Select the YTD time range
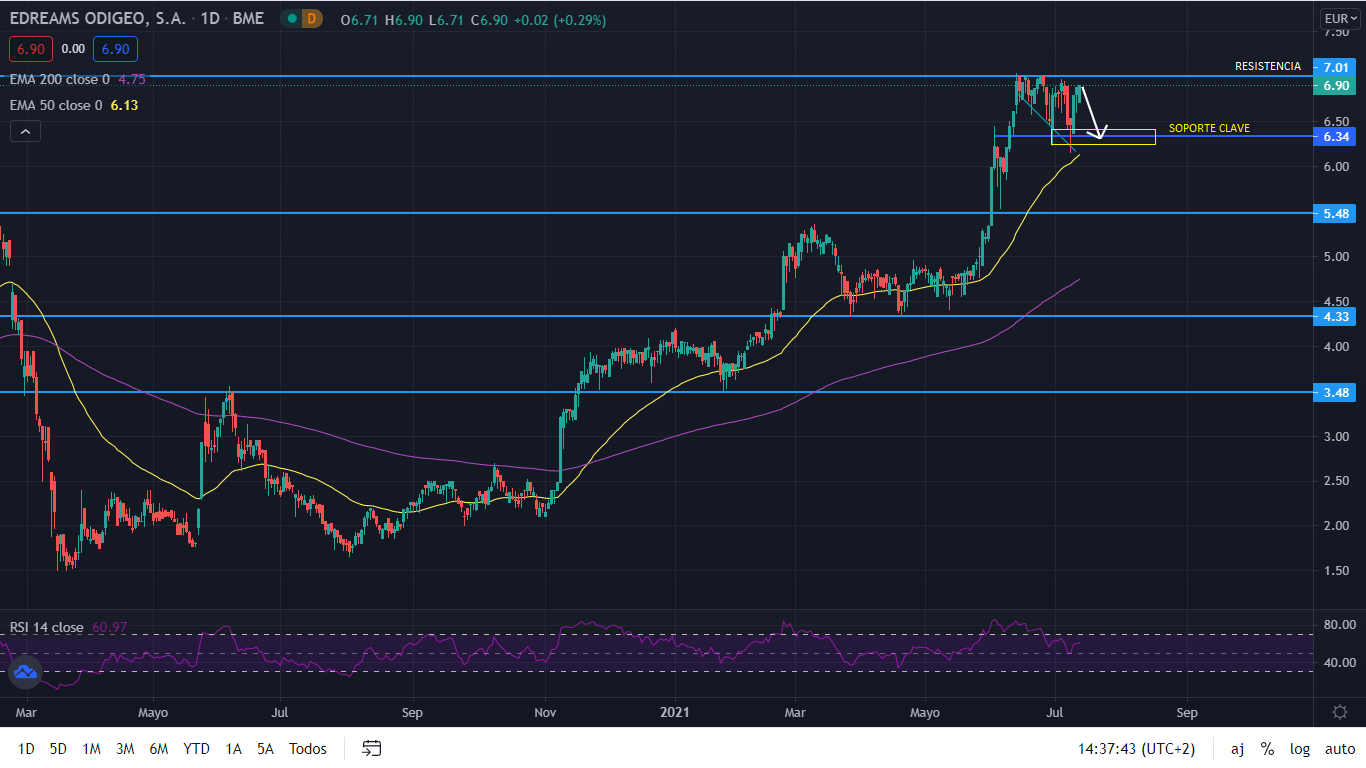Viewport: 1366px width, 768px height. 196,749
